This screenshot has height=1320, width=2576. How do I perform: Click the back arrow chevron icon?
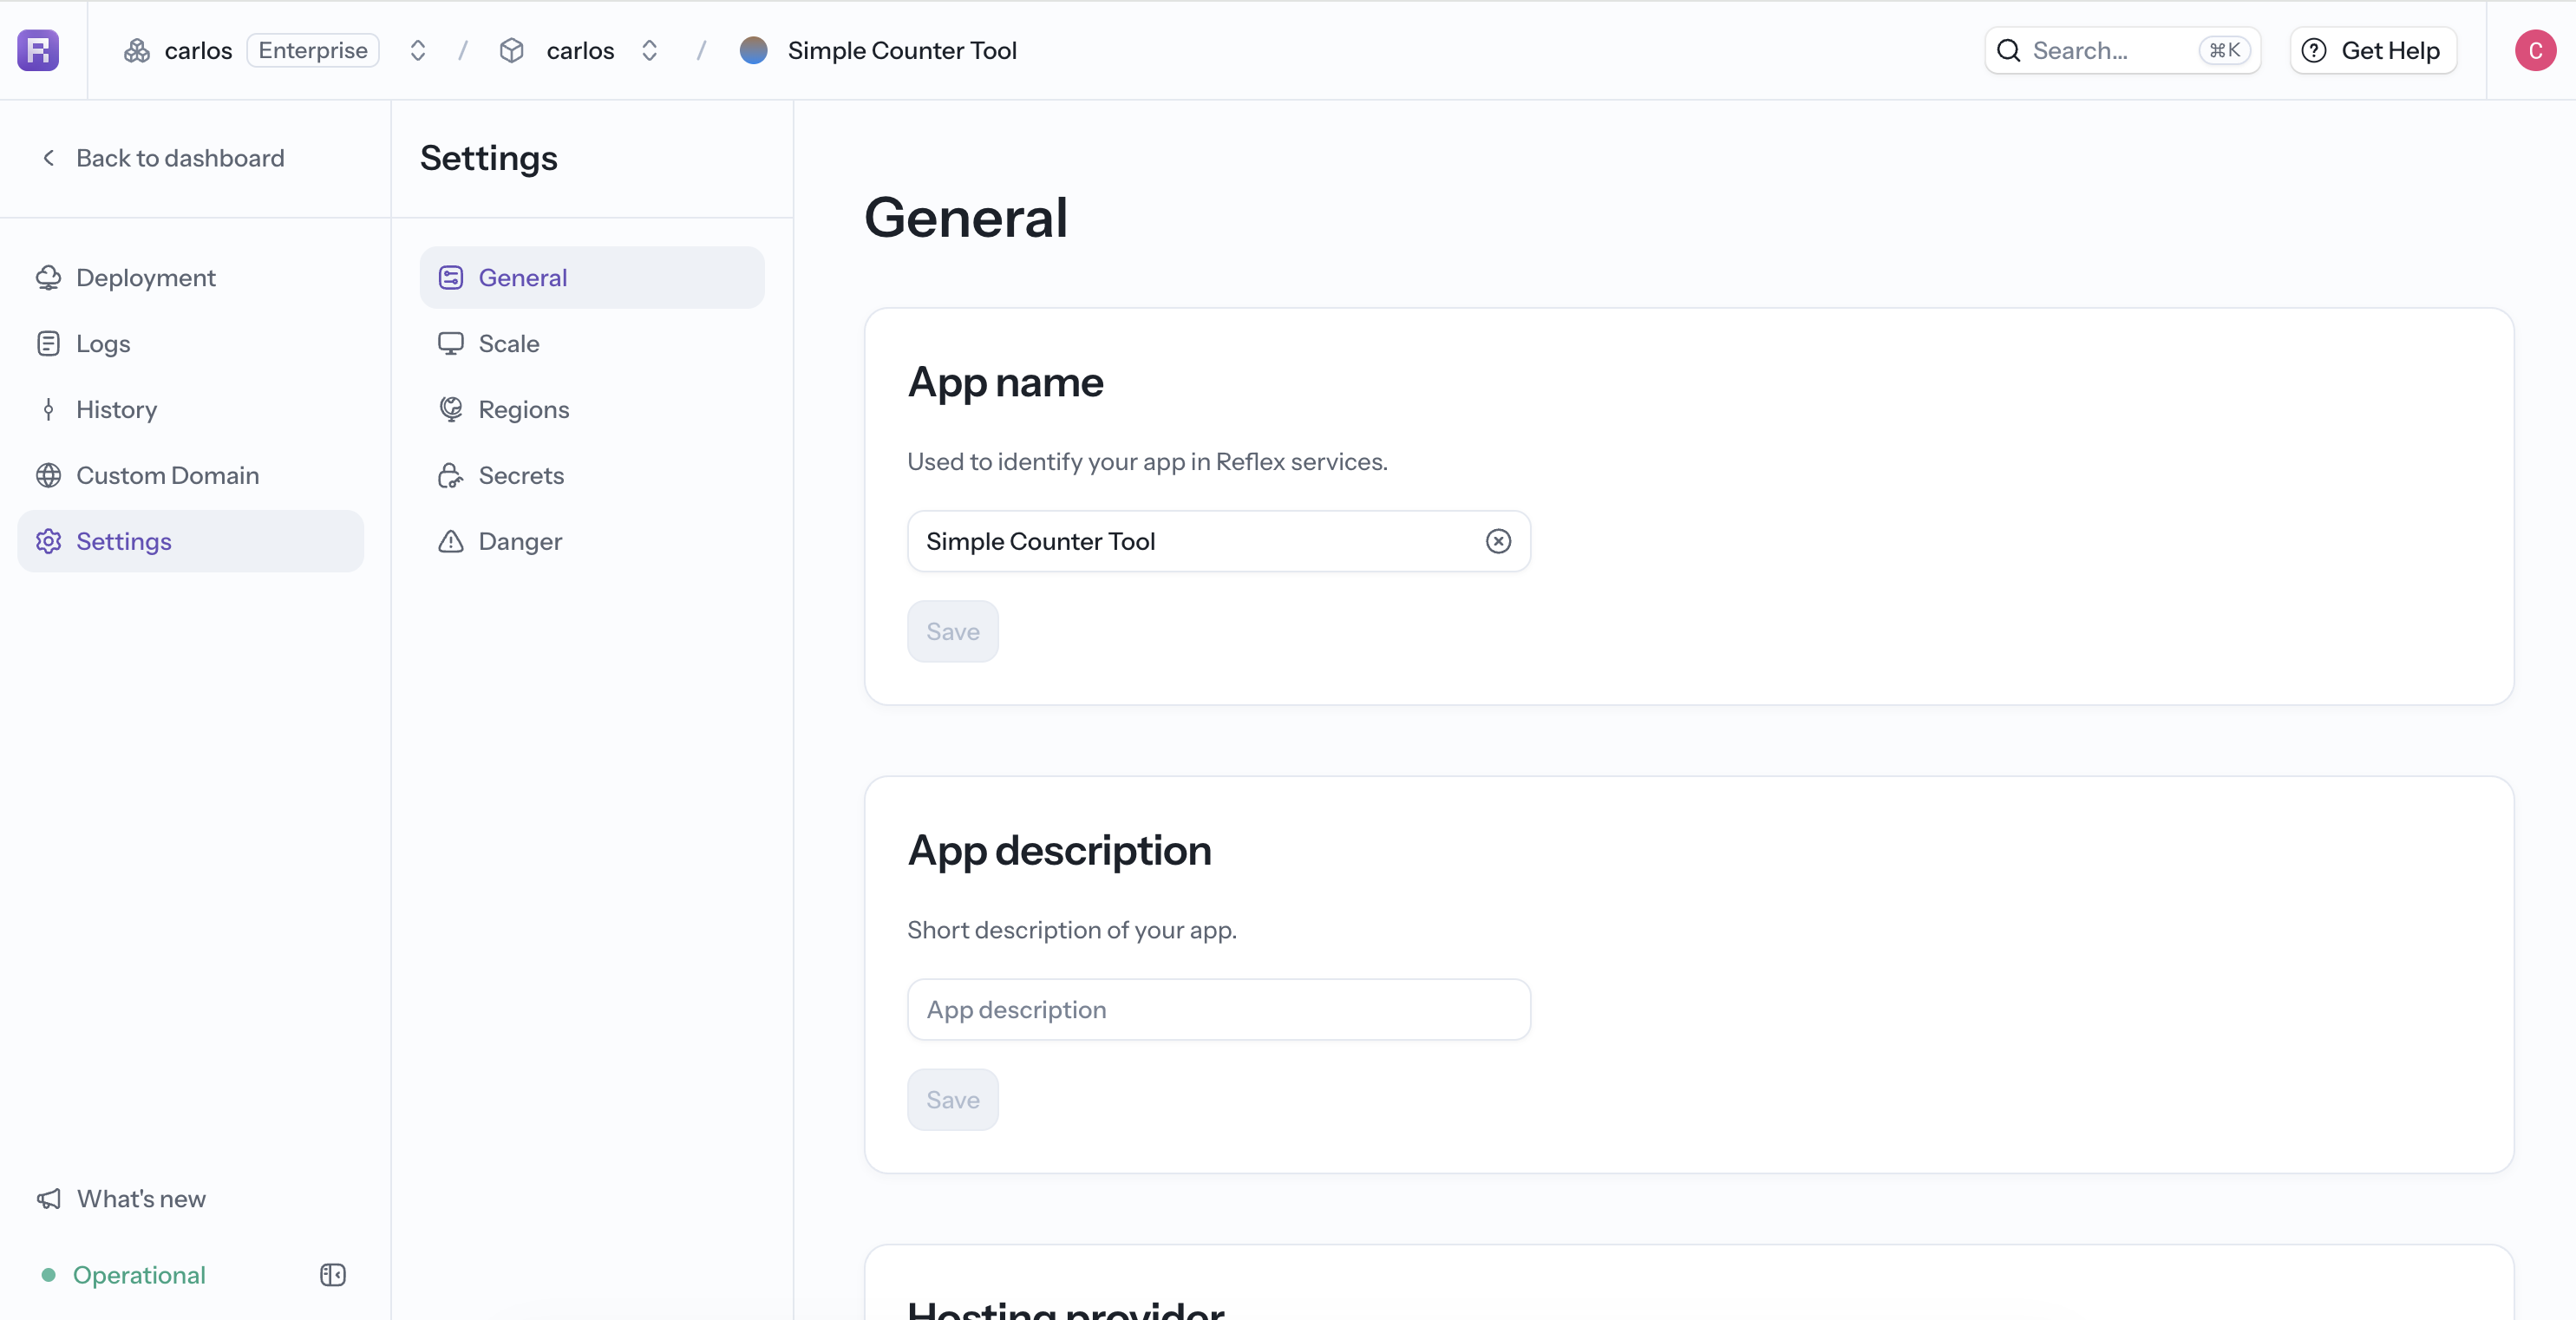point(48,158)
